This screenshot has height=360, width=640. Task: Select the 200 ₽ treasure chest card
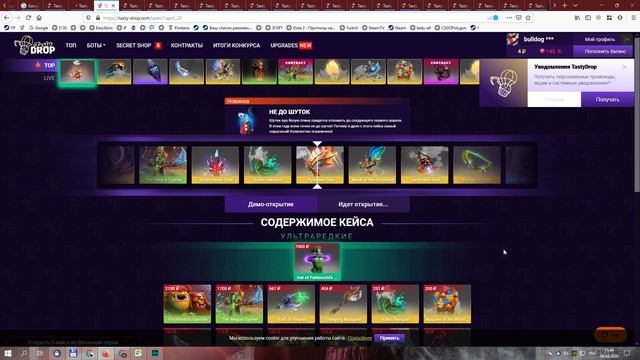click(447, 304)
